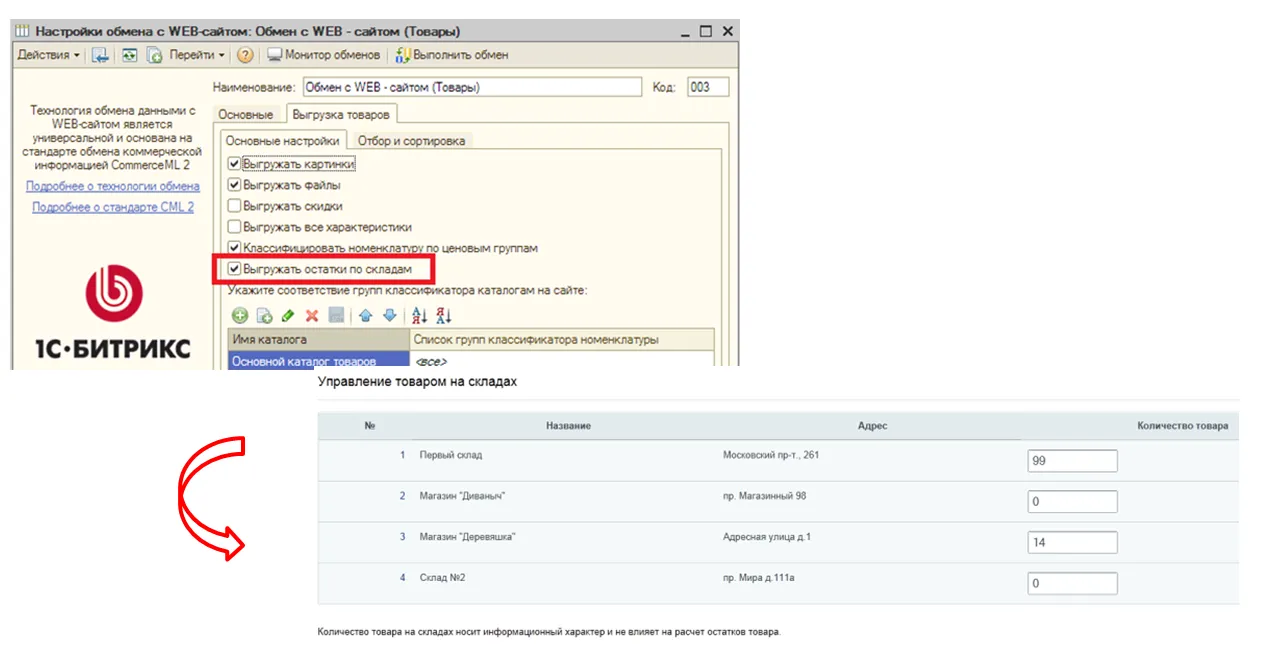Switch to the Основные tab
This screenshot has height=651, width=1265.
tap(245, 115)
